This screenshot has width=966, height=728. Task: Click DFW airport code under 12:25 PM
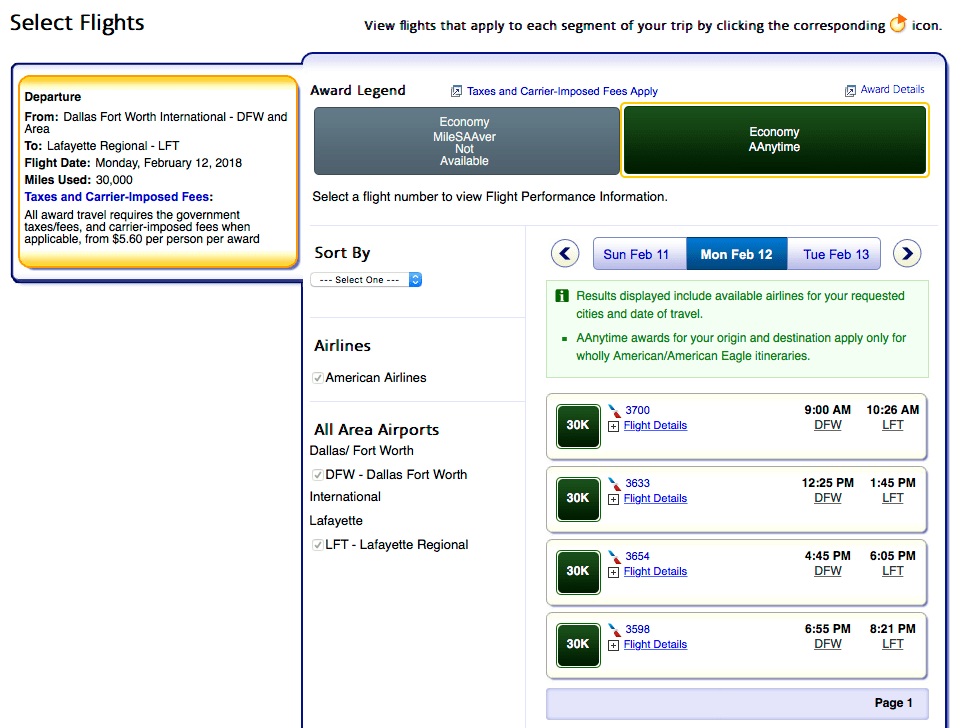click(x=827, y=498)
